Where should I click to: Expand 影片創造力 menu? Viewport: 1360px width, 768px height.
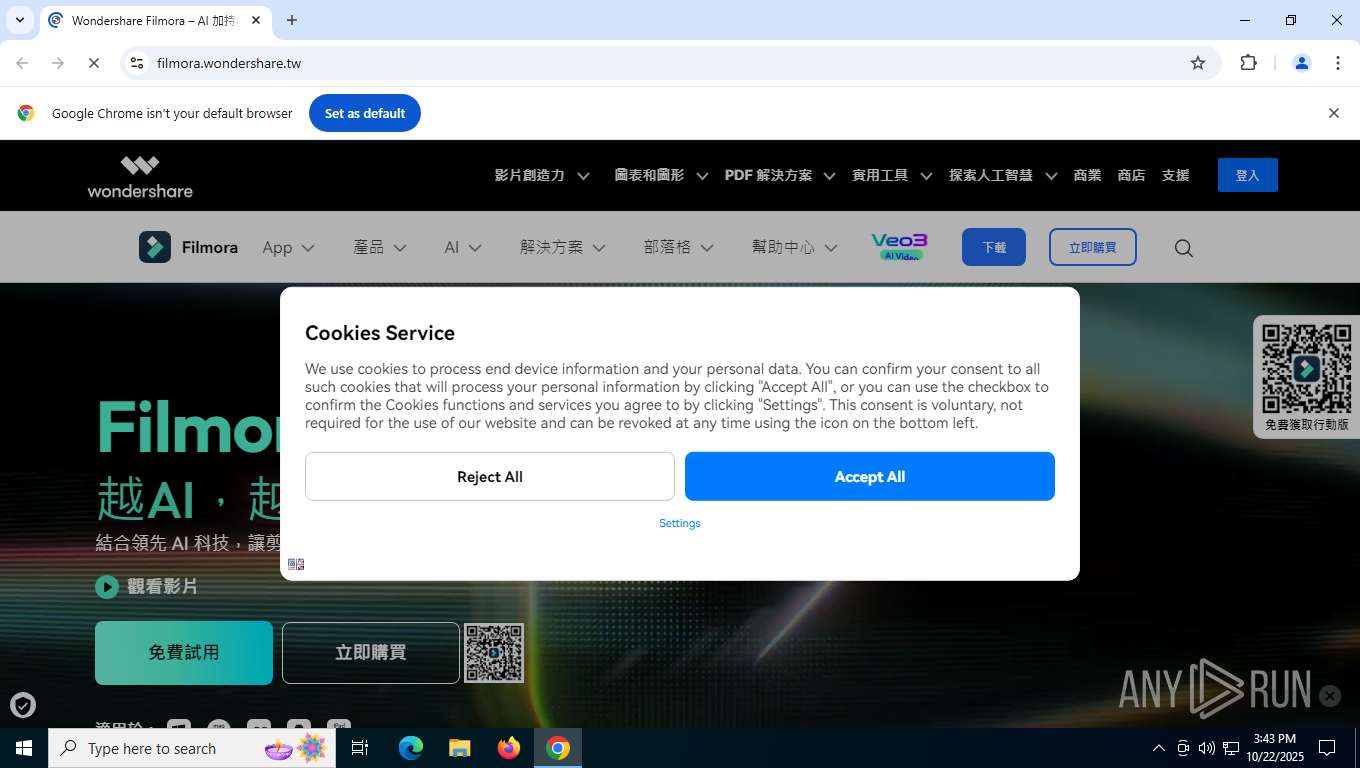tap(542, 175)
